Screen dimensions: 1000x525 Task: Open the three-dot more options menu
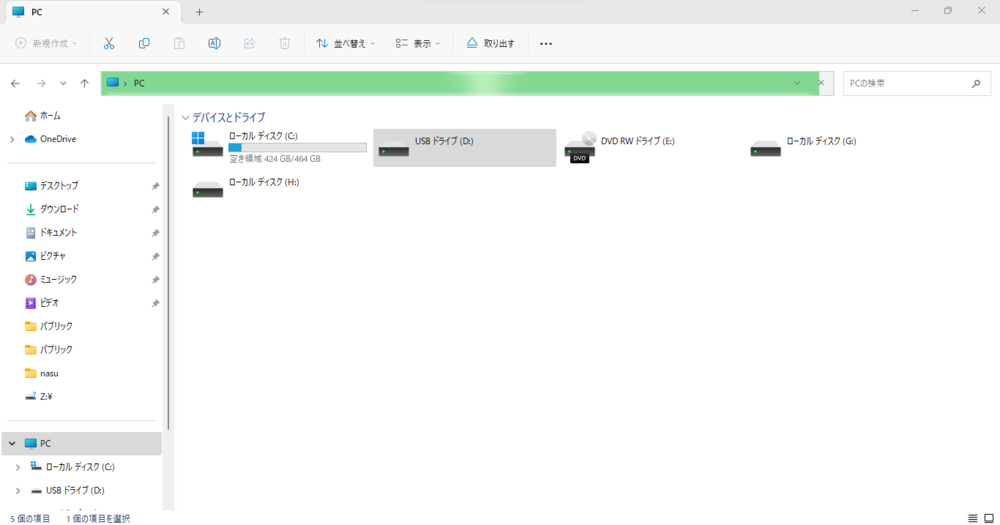[x=546, y=44]
